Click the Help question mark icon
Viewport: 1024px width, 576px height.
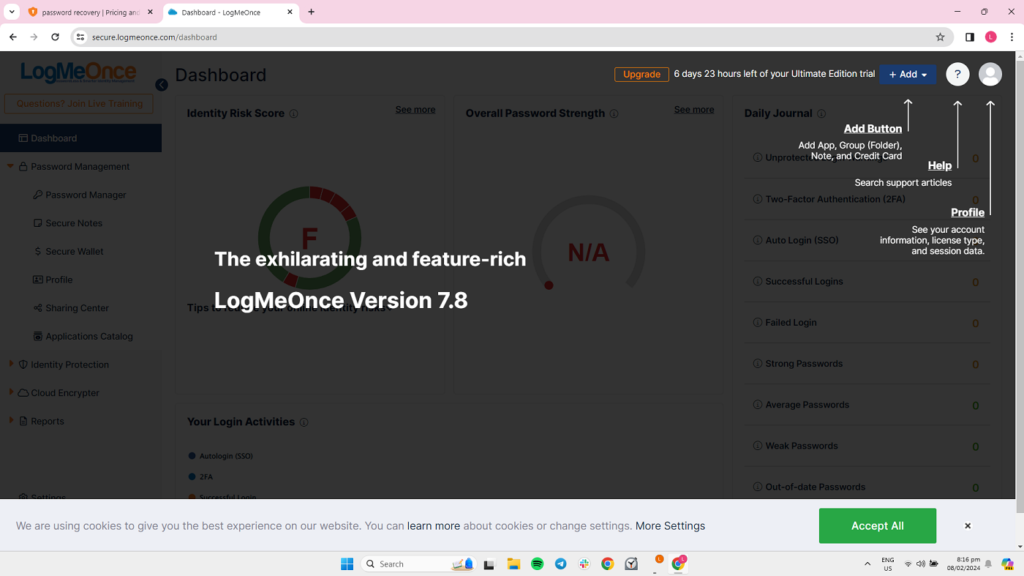coord(957,74)
